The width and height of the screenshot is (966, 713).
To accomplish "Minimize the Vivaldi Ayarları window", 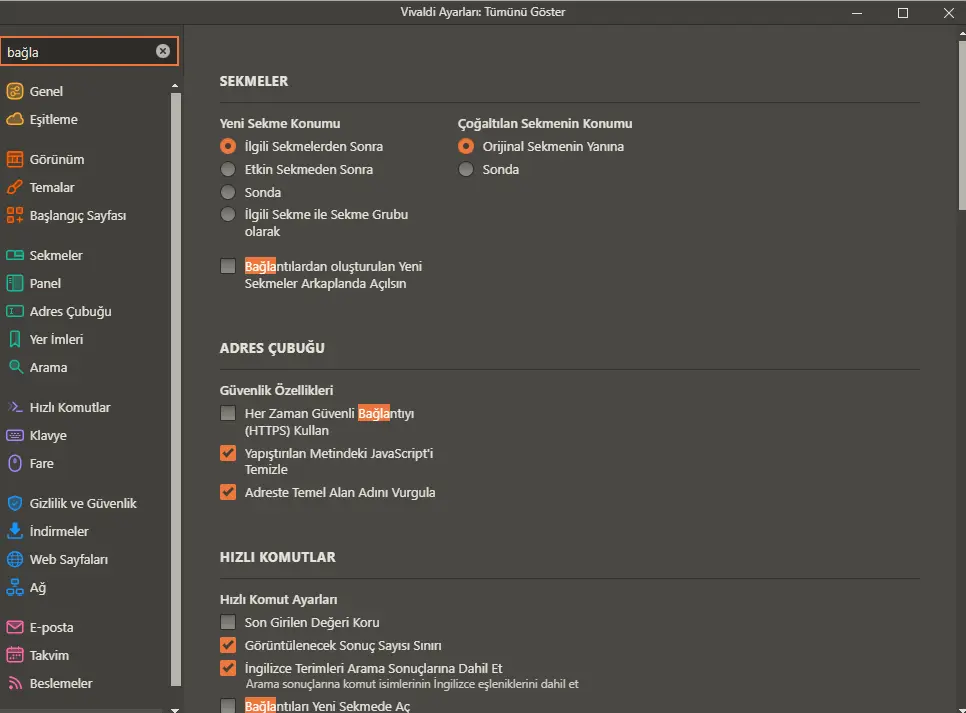I will 857,13.
